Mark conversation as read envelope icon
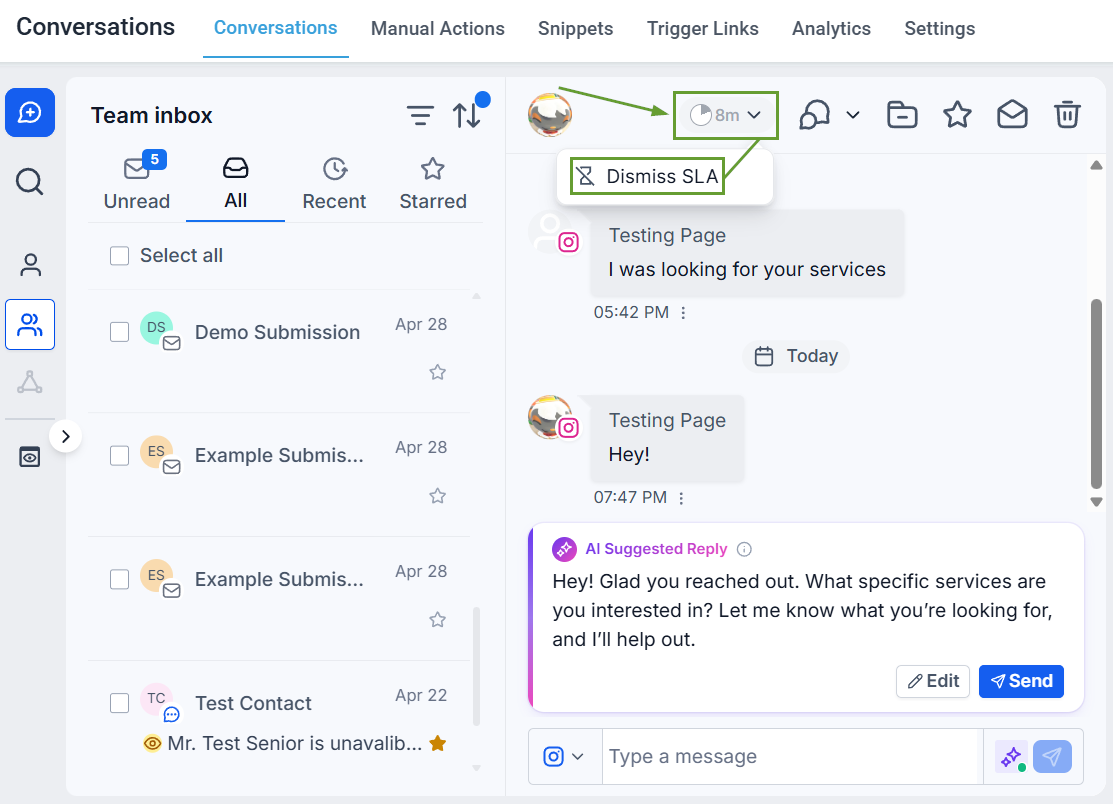1113x804 pixels. coord(1011,114)
